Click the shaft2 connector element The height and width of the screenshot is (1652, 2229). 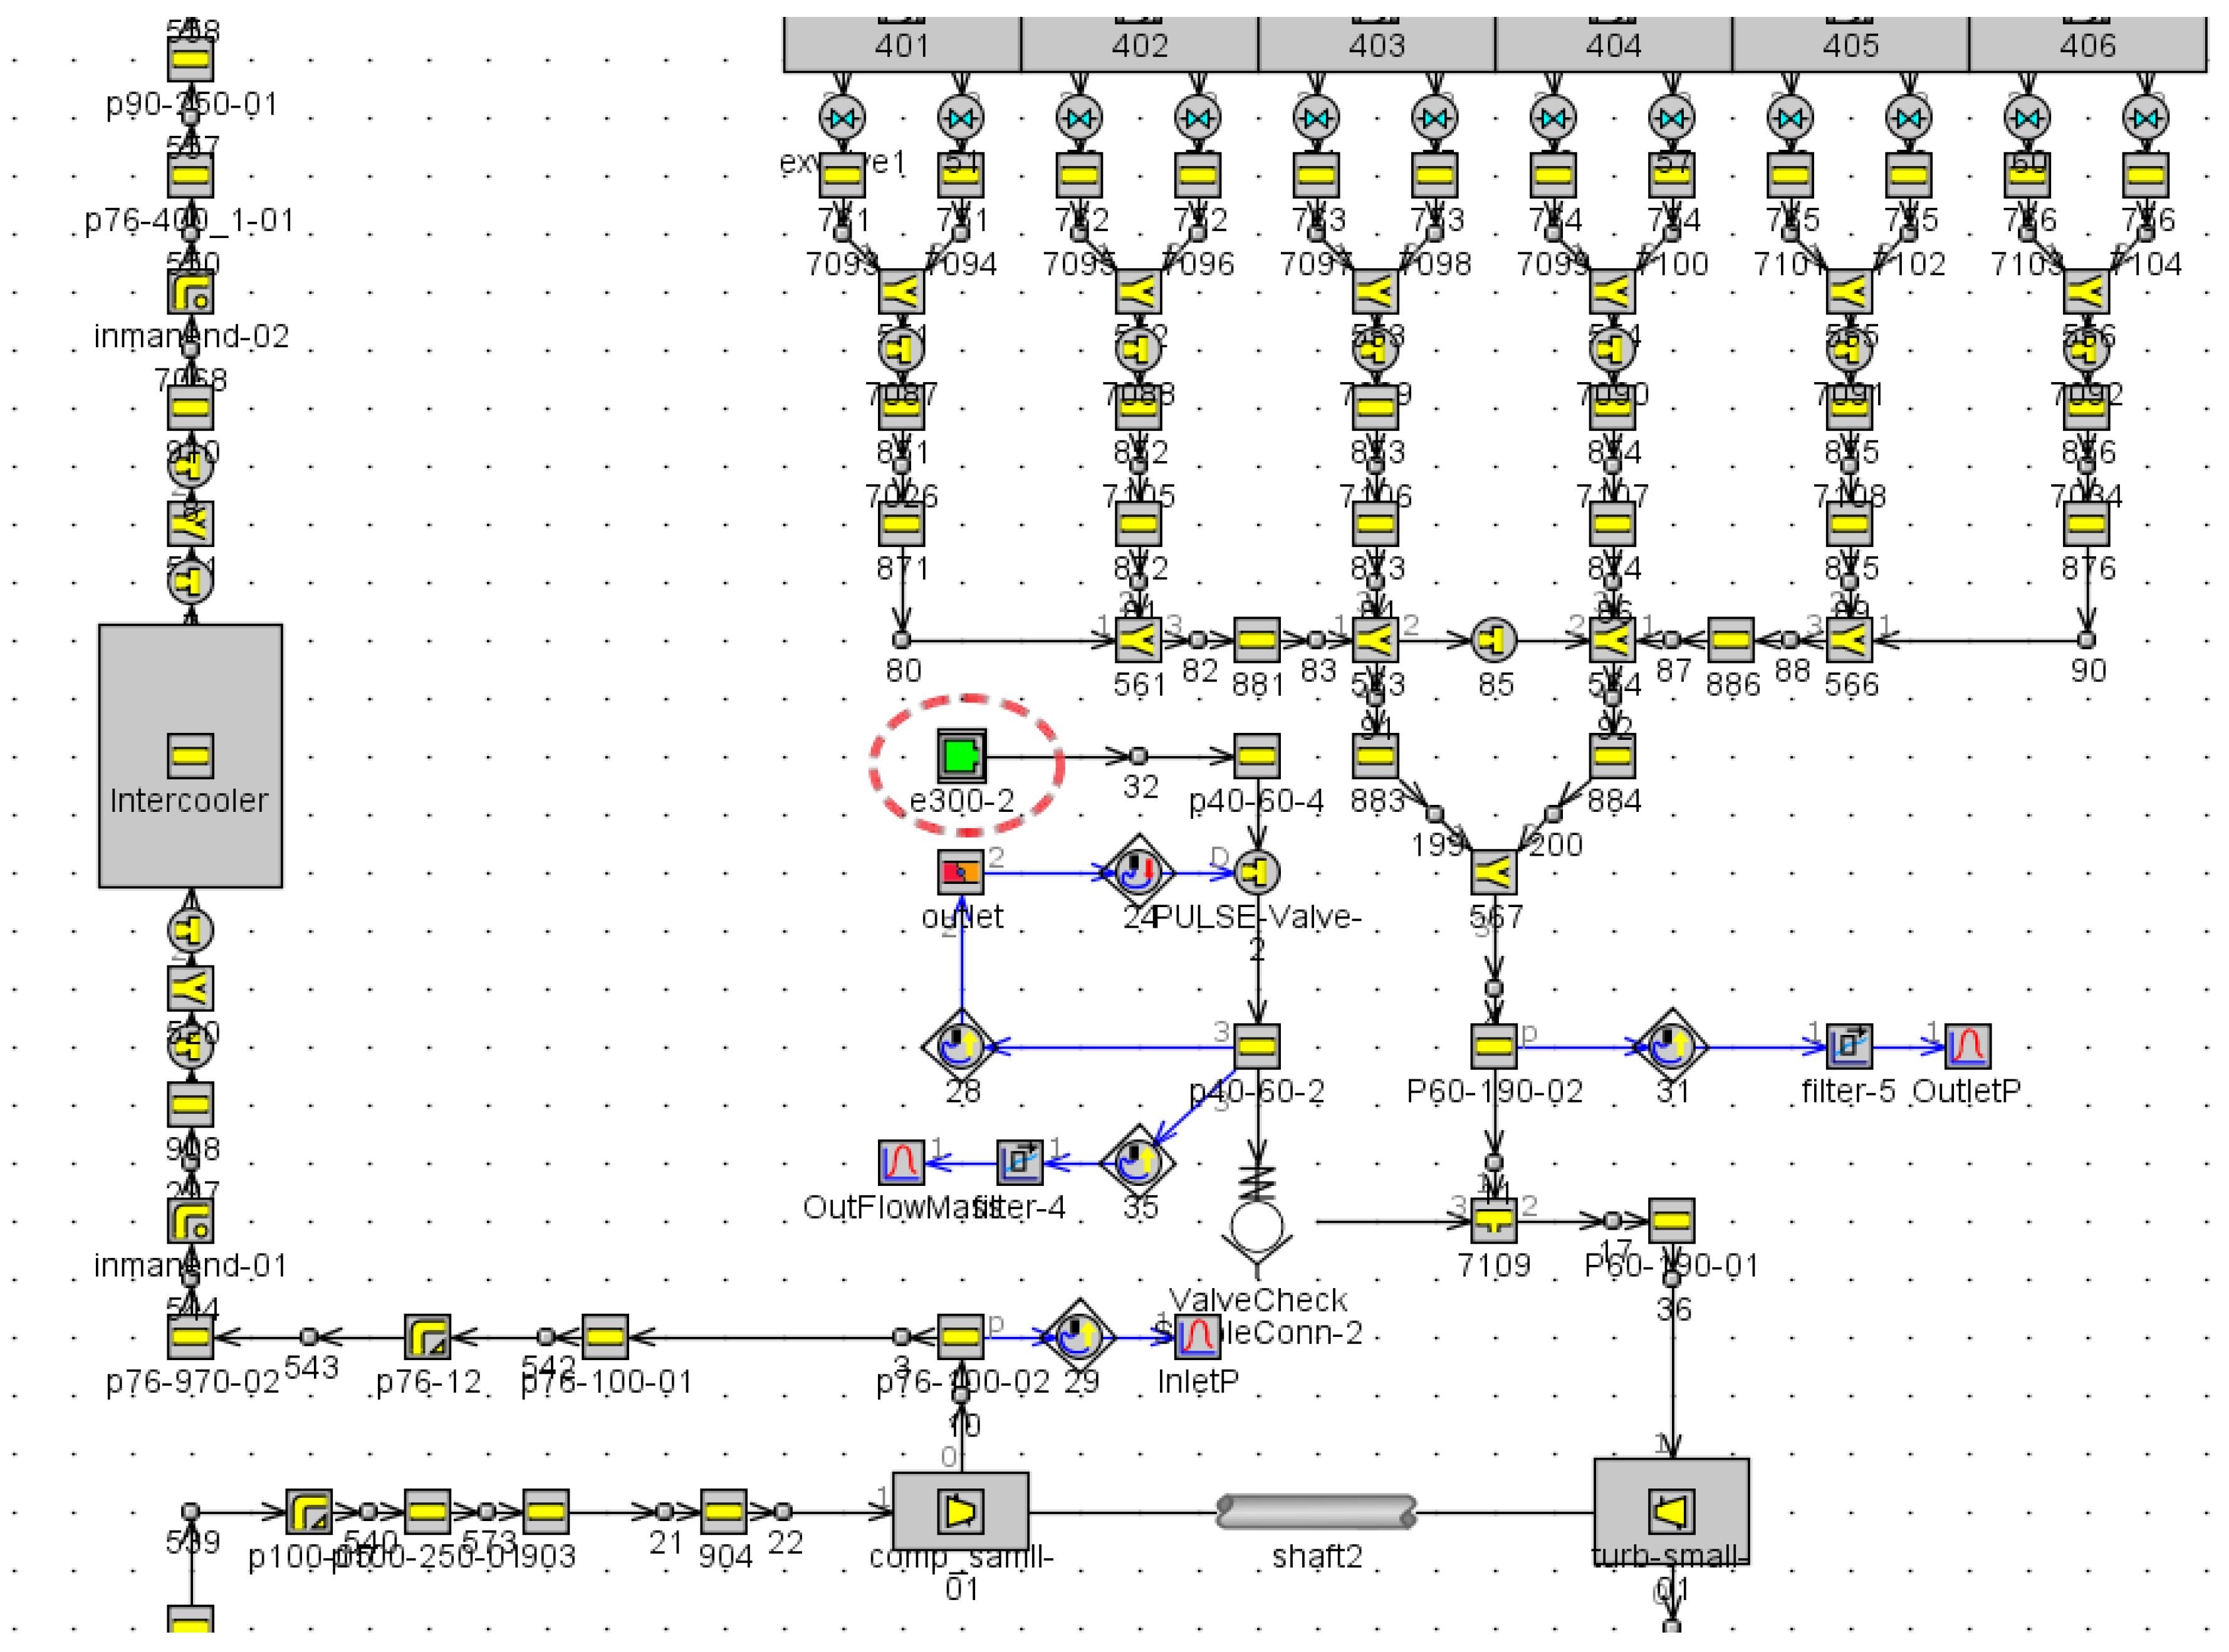point(1316,1513)
